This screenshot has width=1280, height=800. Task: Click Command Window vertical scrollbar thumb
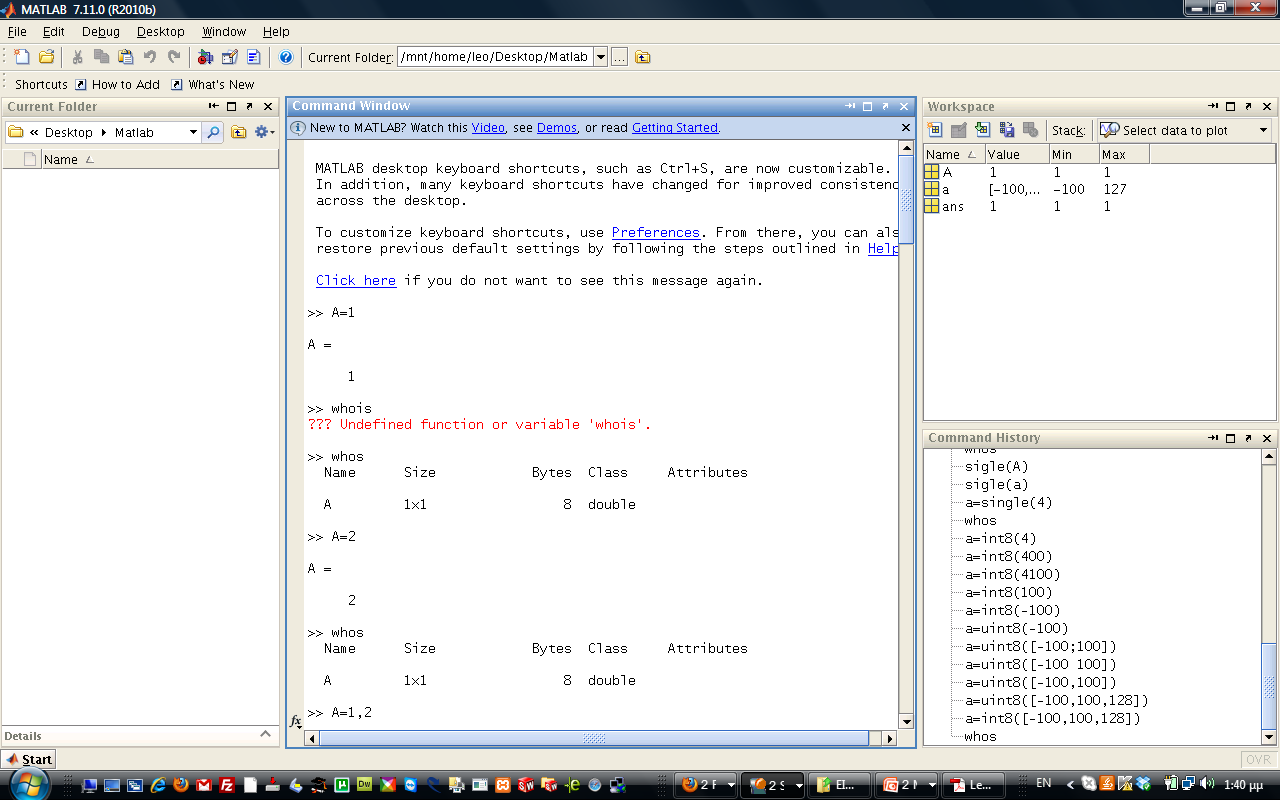[x=906, y=199]
